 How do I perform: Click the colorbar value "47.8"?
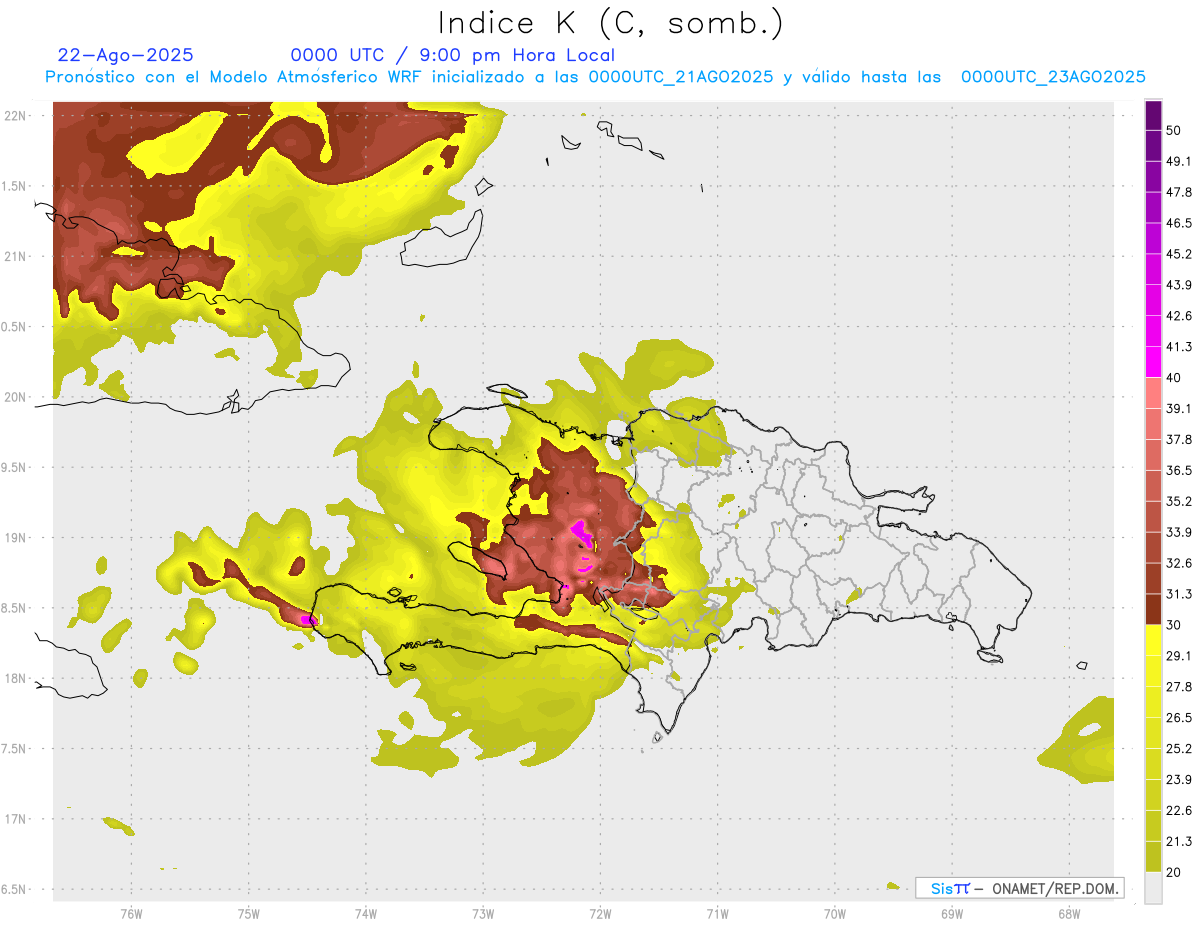[x=1179, y=192]
